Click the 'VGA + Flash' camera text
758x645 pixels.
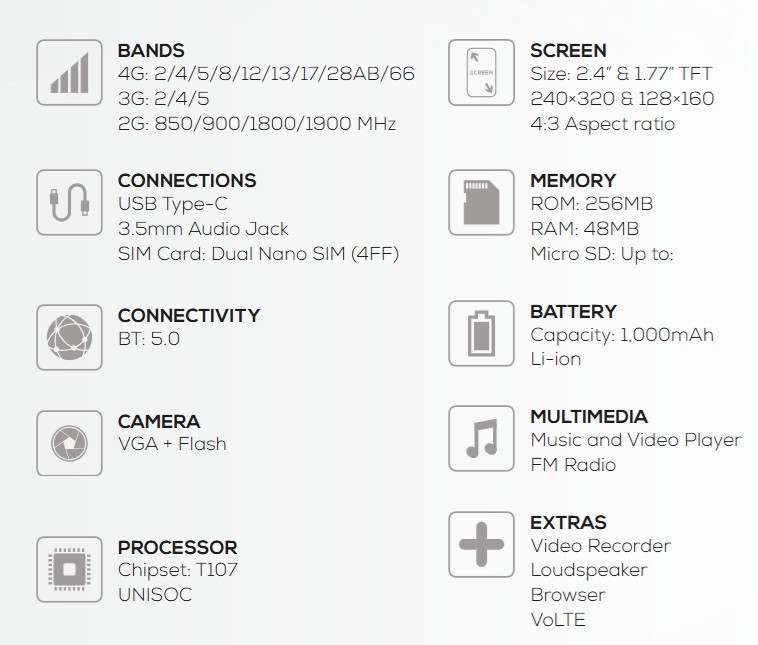click(x=172, y=444)
